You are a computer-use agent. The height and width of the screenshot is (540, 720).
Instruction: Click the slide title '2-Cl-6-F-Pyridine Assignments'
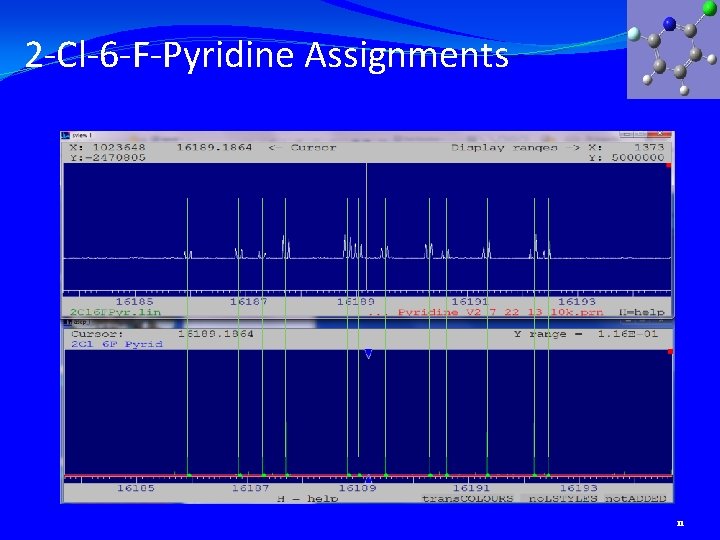coord(267,54)
